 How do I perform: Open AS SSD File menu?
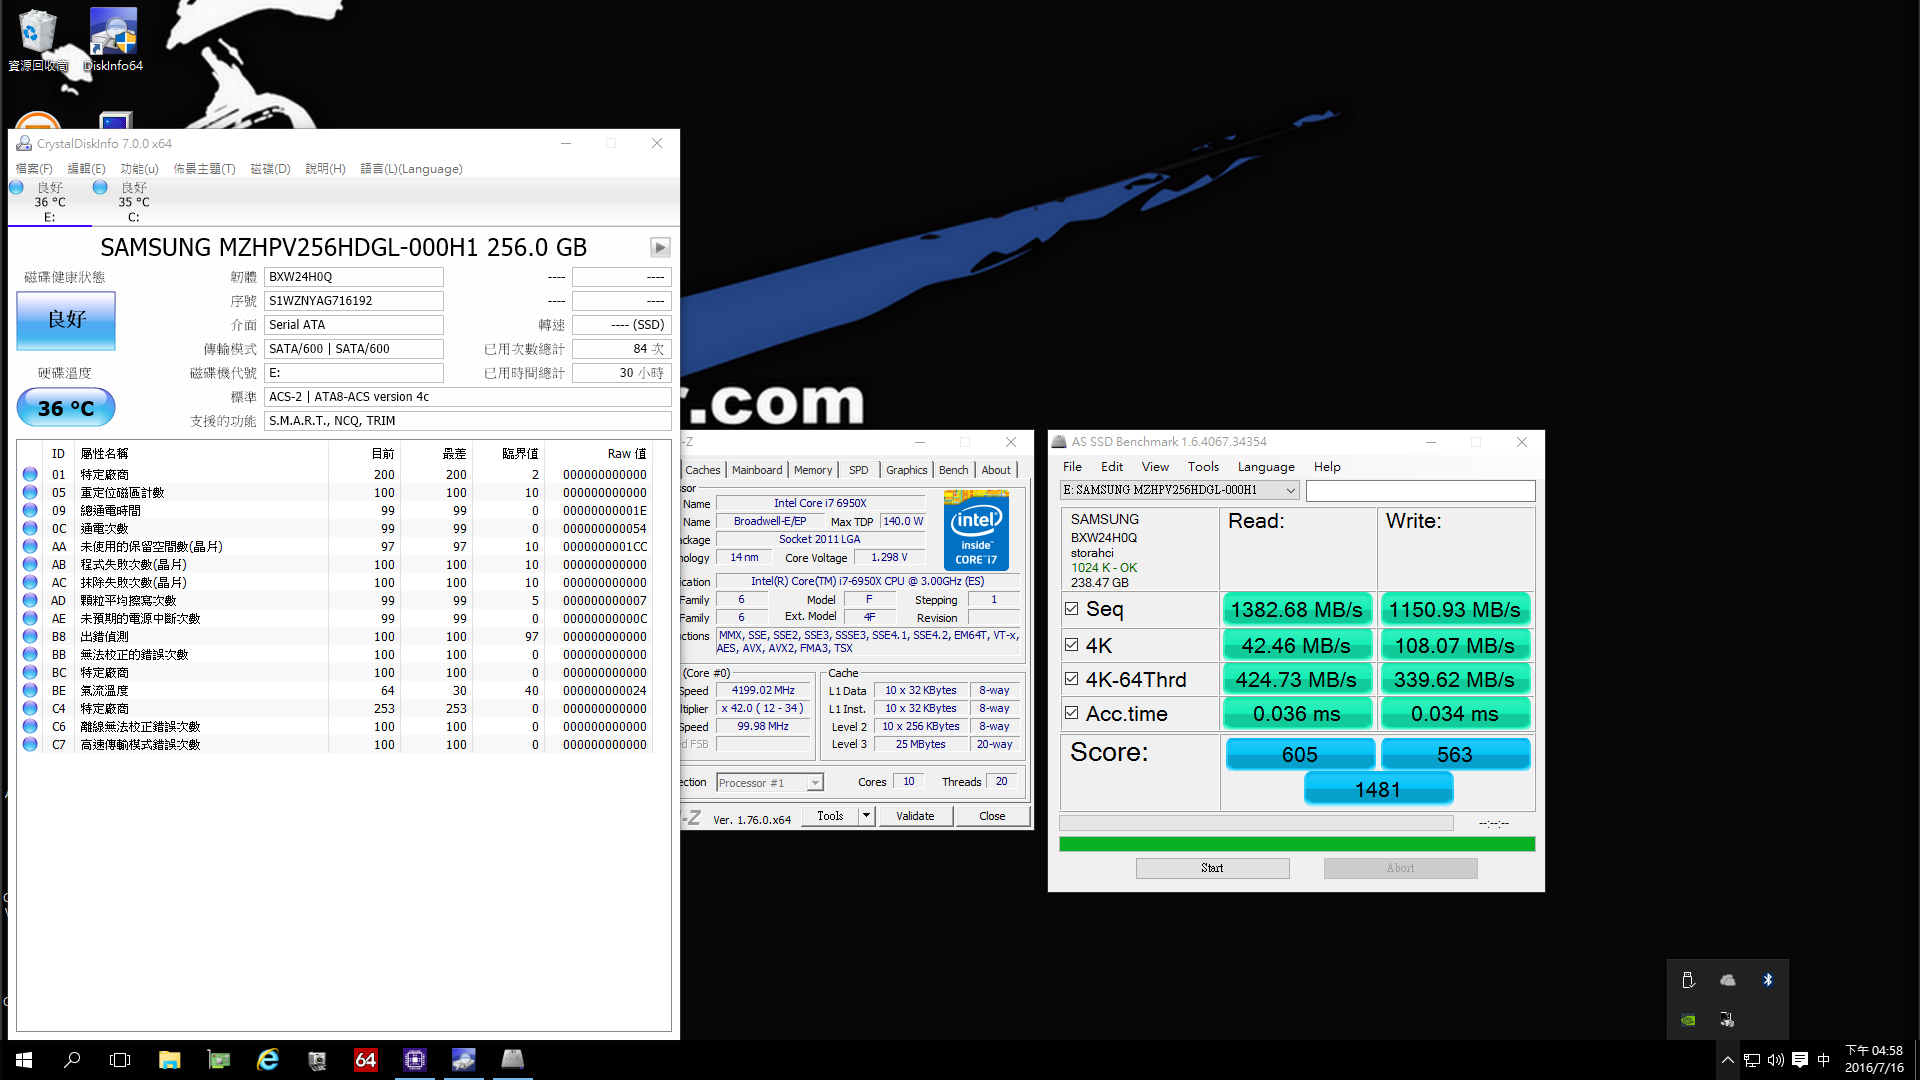(x=1072, y=467)
